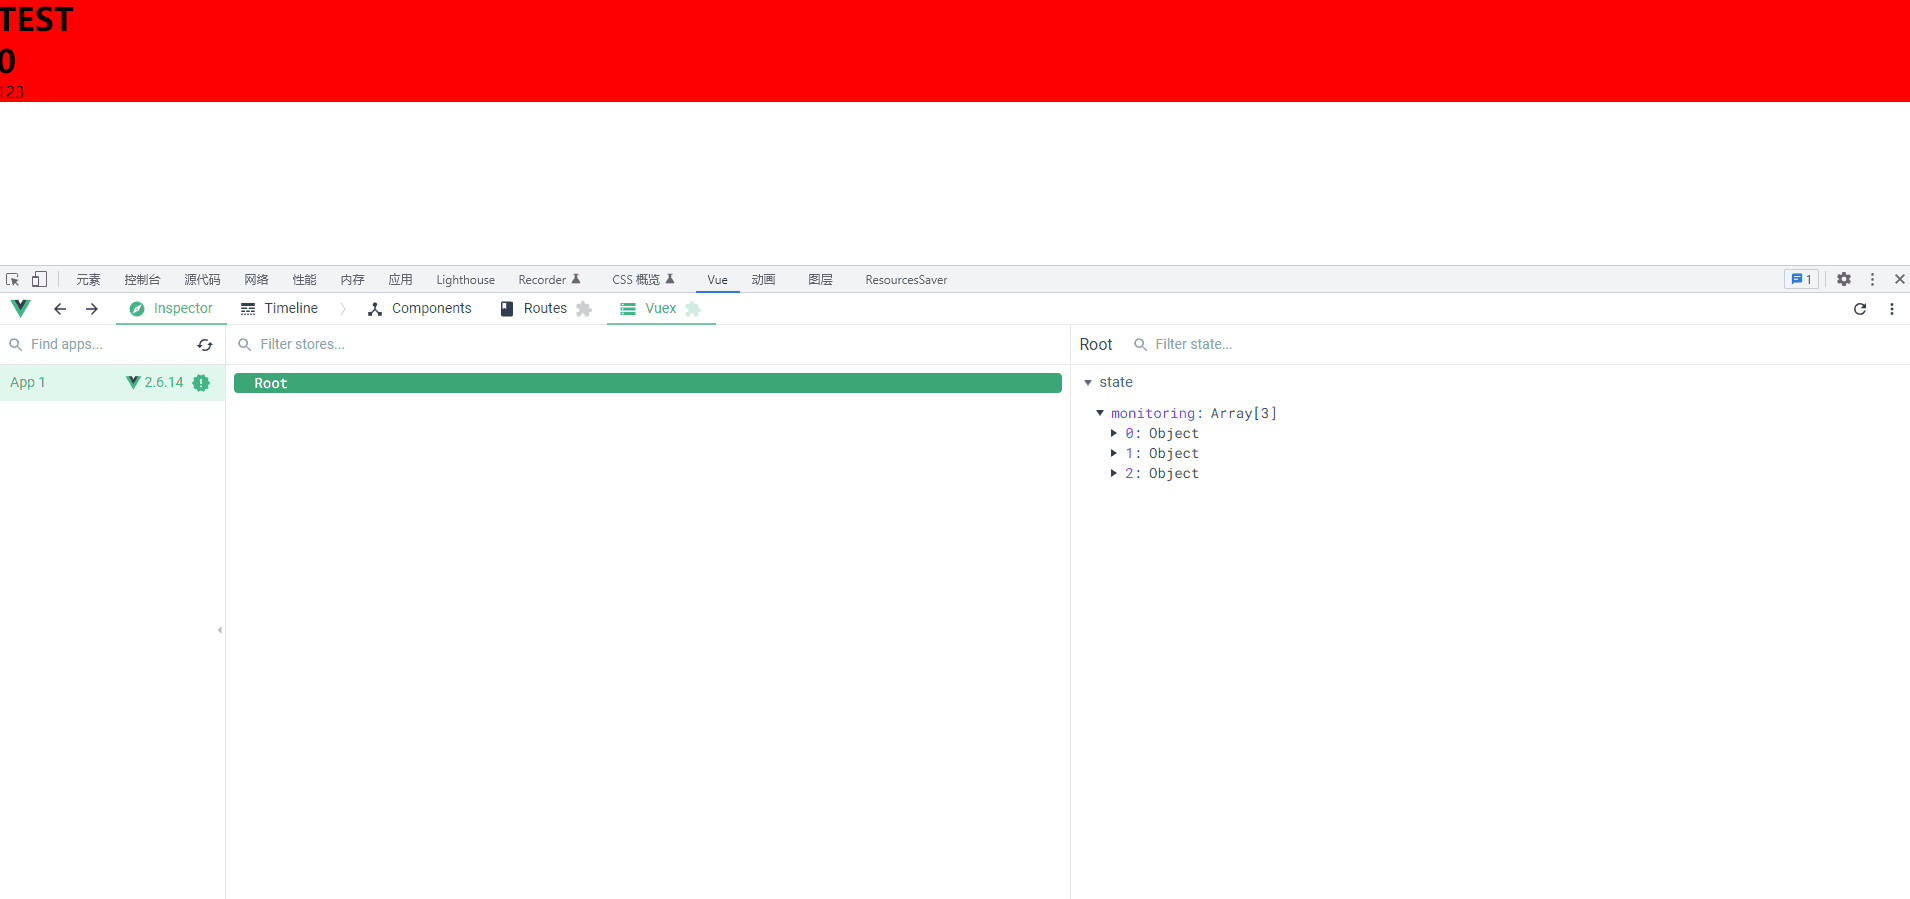The width and height of the screenshot is (1910, 899).
Task: Click the large 0 counter text
Action: [x=8, y=61]
